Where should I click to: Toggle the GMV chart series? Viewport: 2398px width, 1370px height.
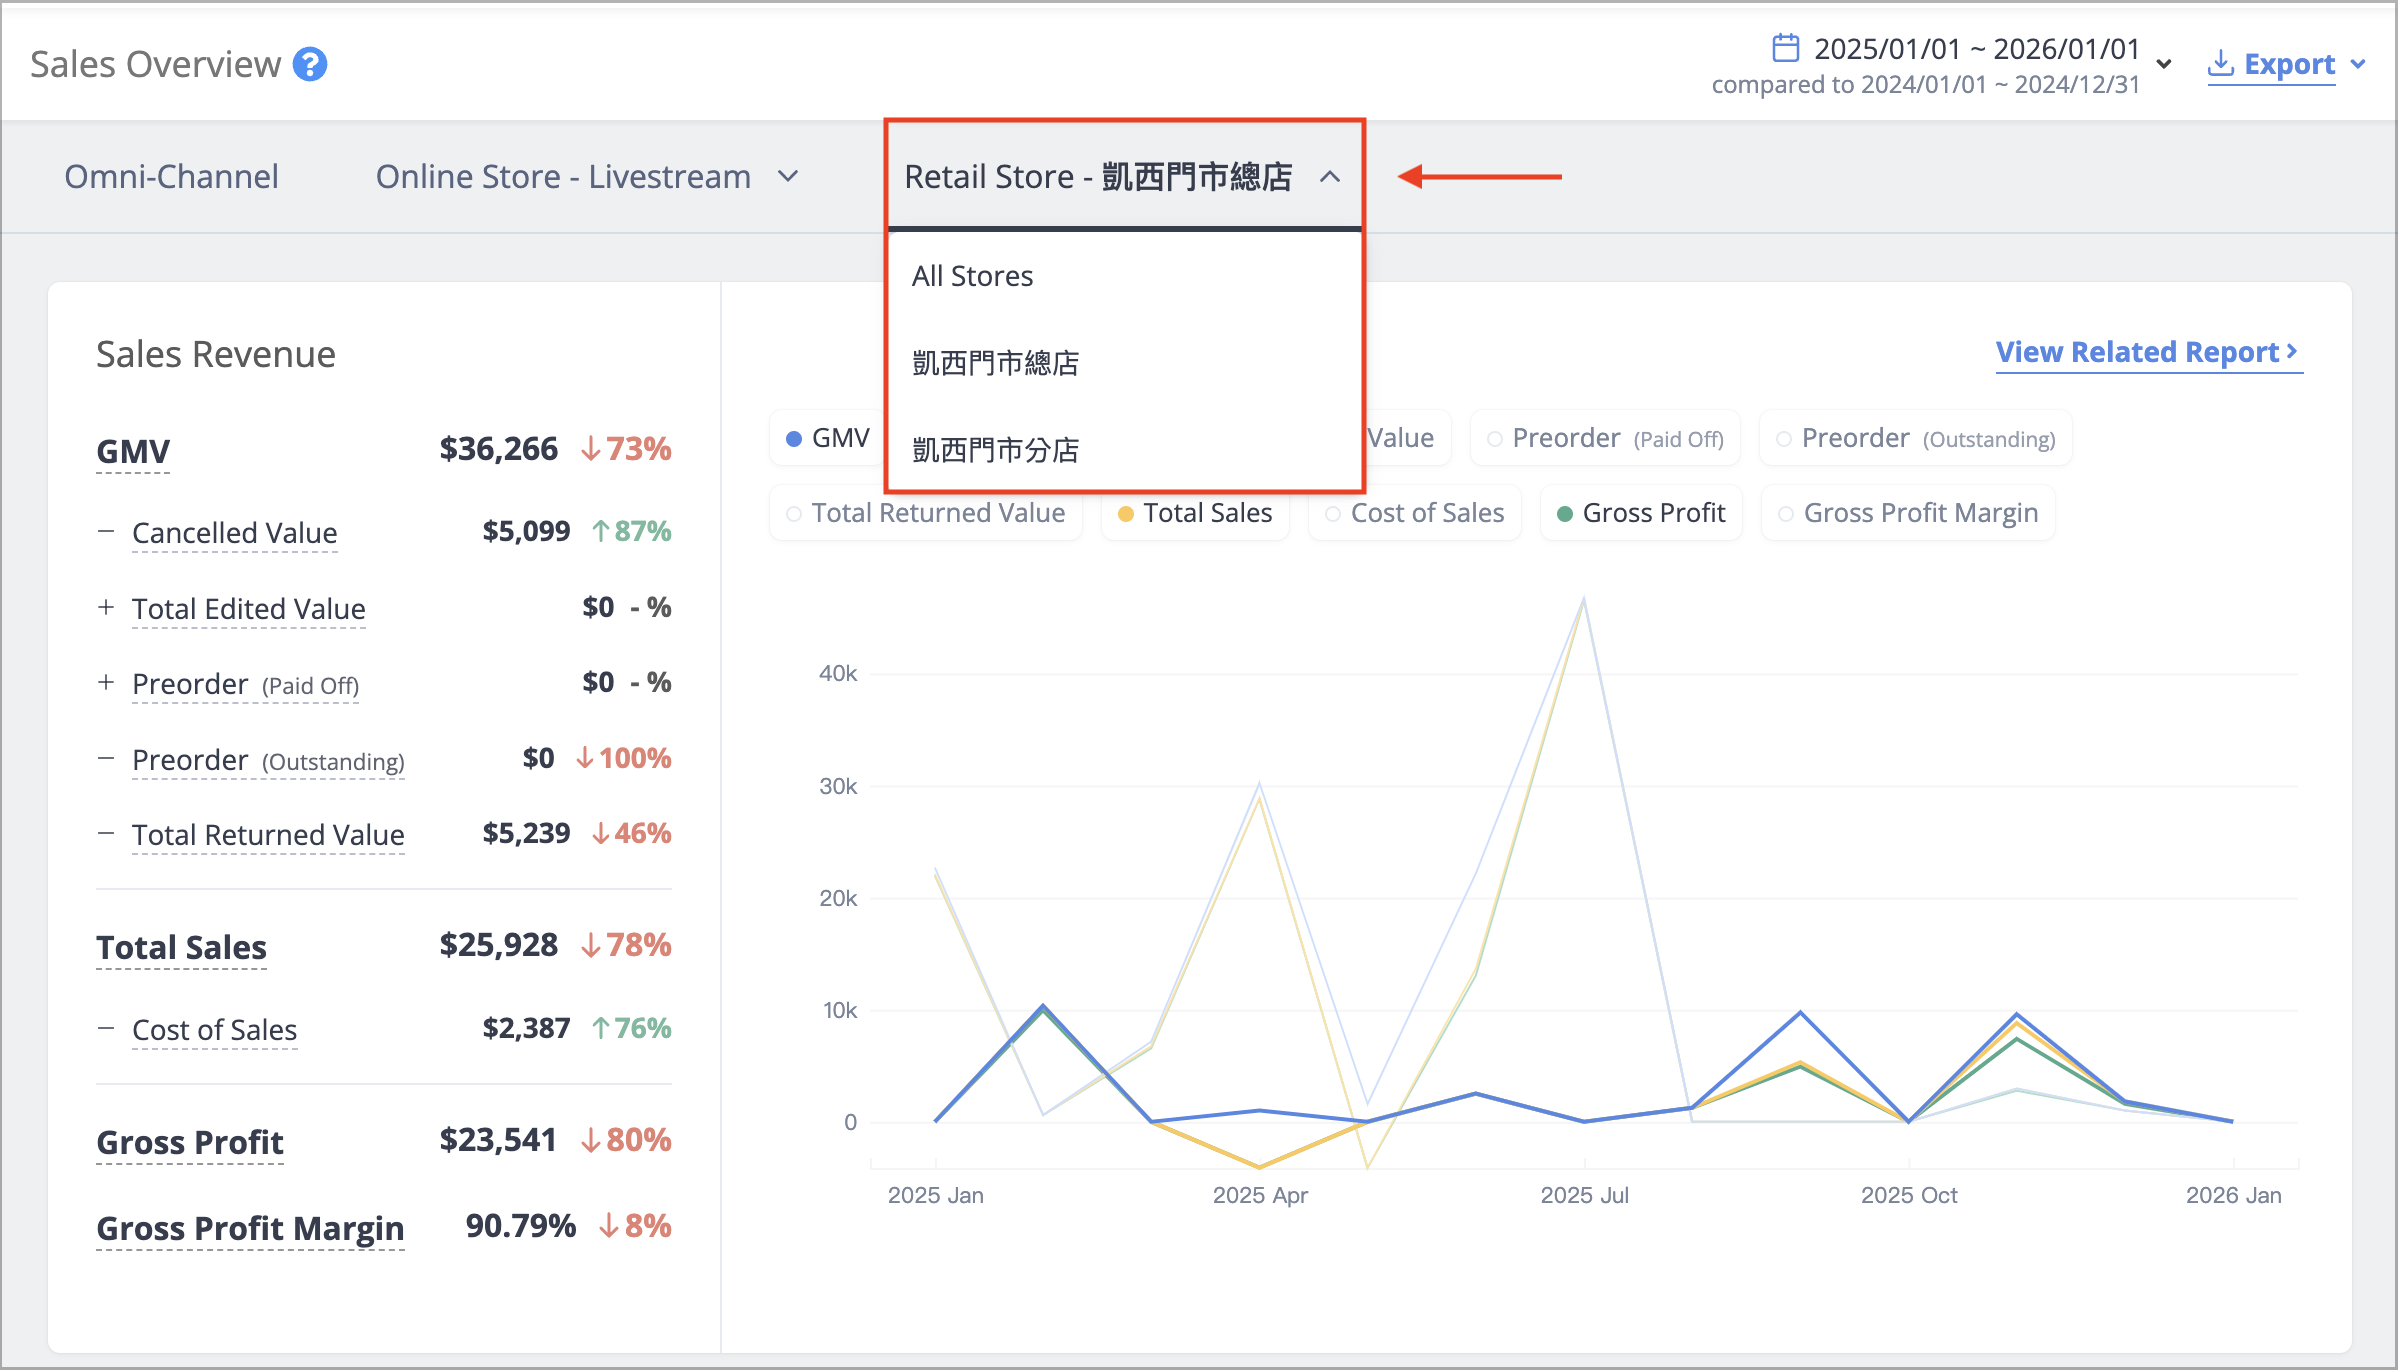pos(828,438)
